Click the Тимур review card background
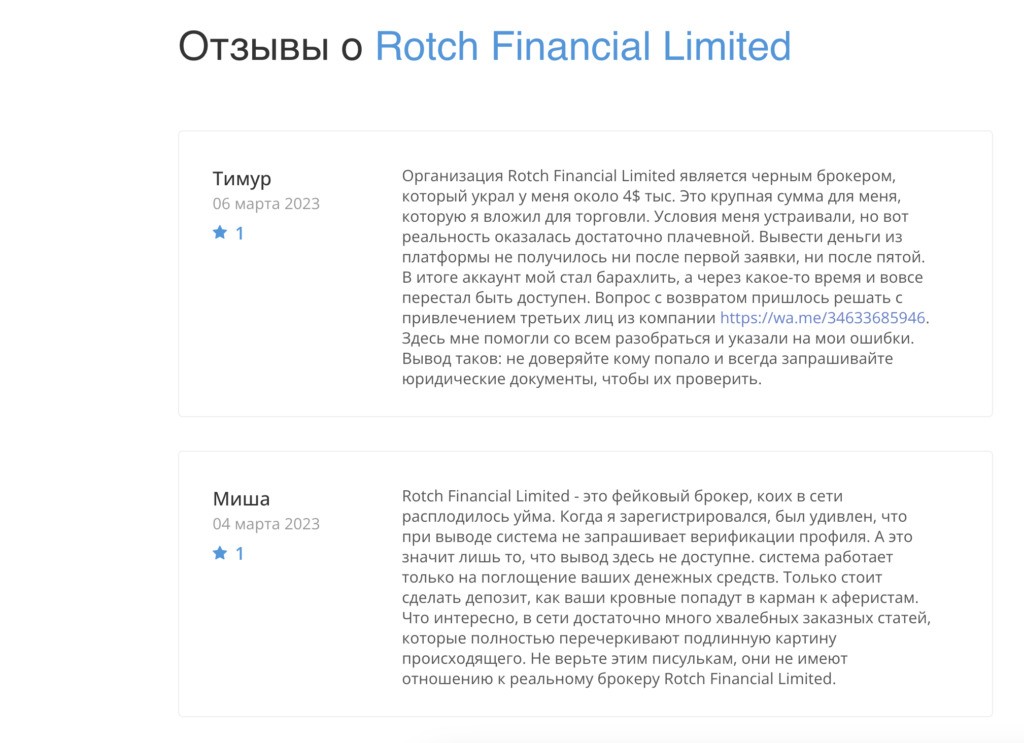This screenshot has height=743, width=1024. pyautogui.click(x=585, y=274)
